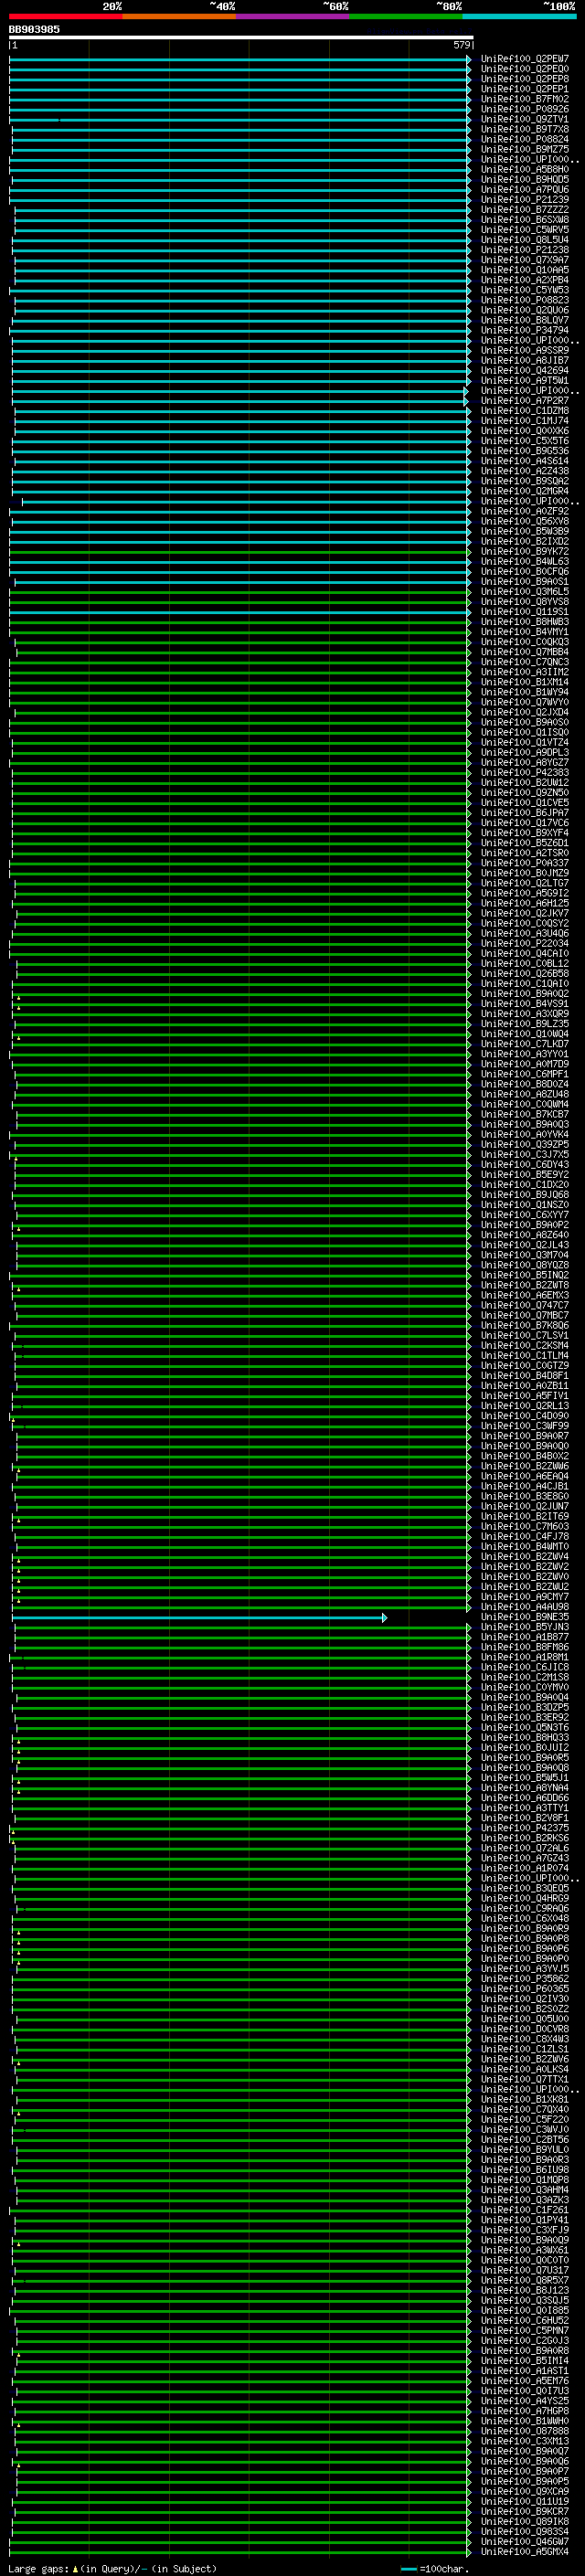Click the query end position 579
The height and width of the screenshot is (2576, 585).
pyautogui.click(x=461, y=45)
